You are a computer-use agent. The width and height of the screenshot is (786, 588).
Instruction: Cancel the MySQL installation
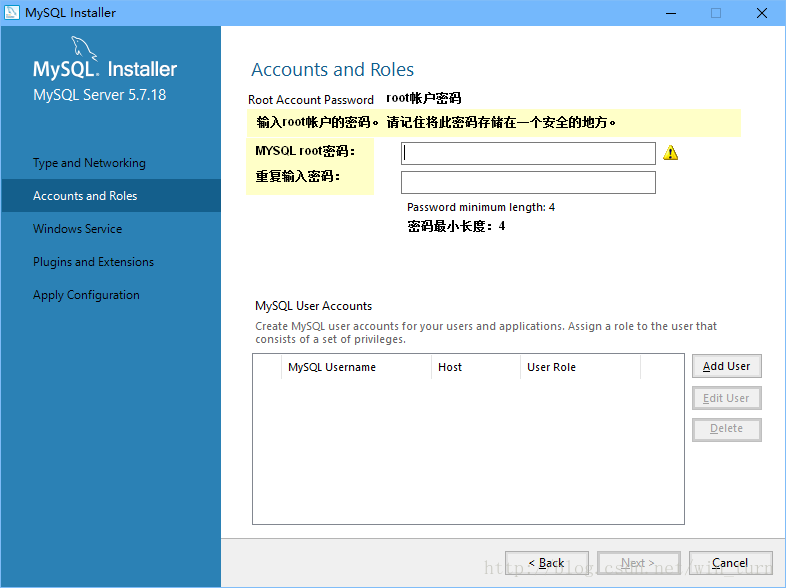[x=730, y=563]
